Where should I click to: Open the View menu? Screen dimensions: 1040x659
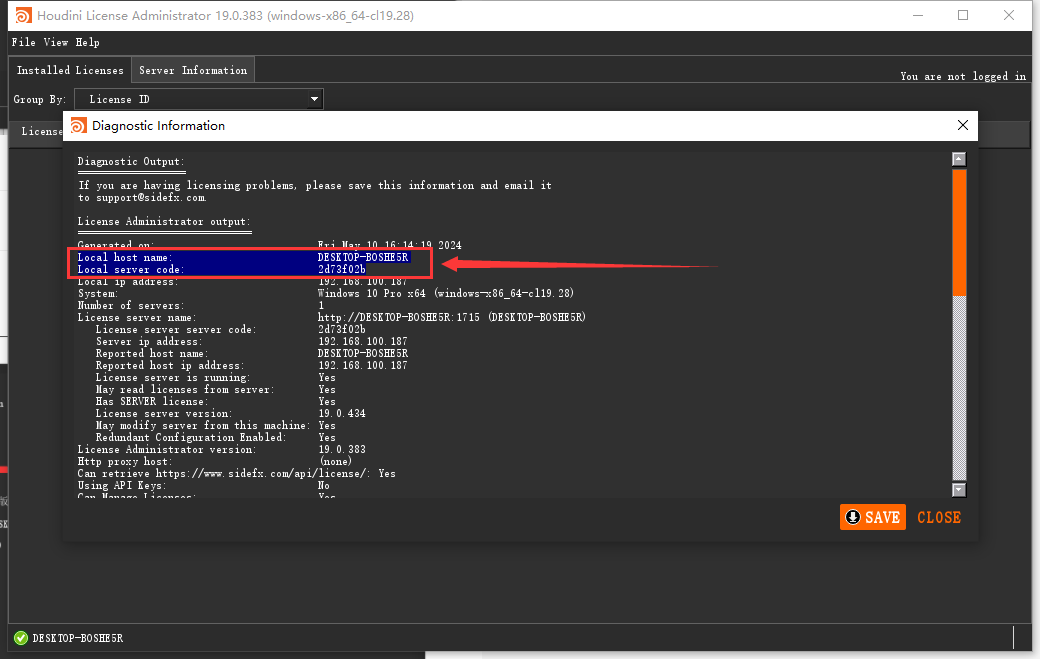point(56,43)
